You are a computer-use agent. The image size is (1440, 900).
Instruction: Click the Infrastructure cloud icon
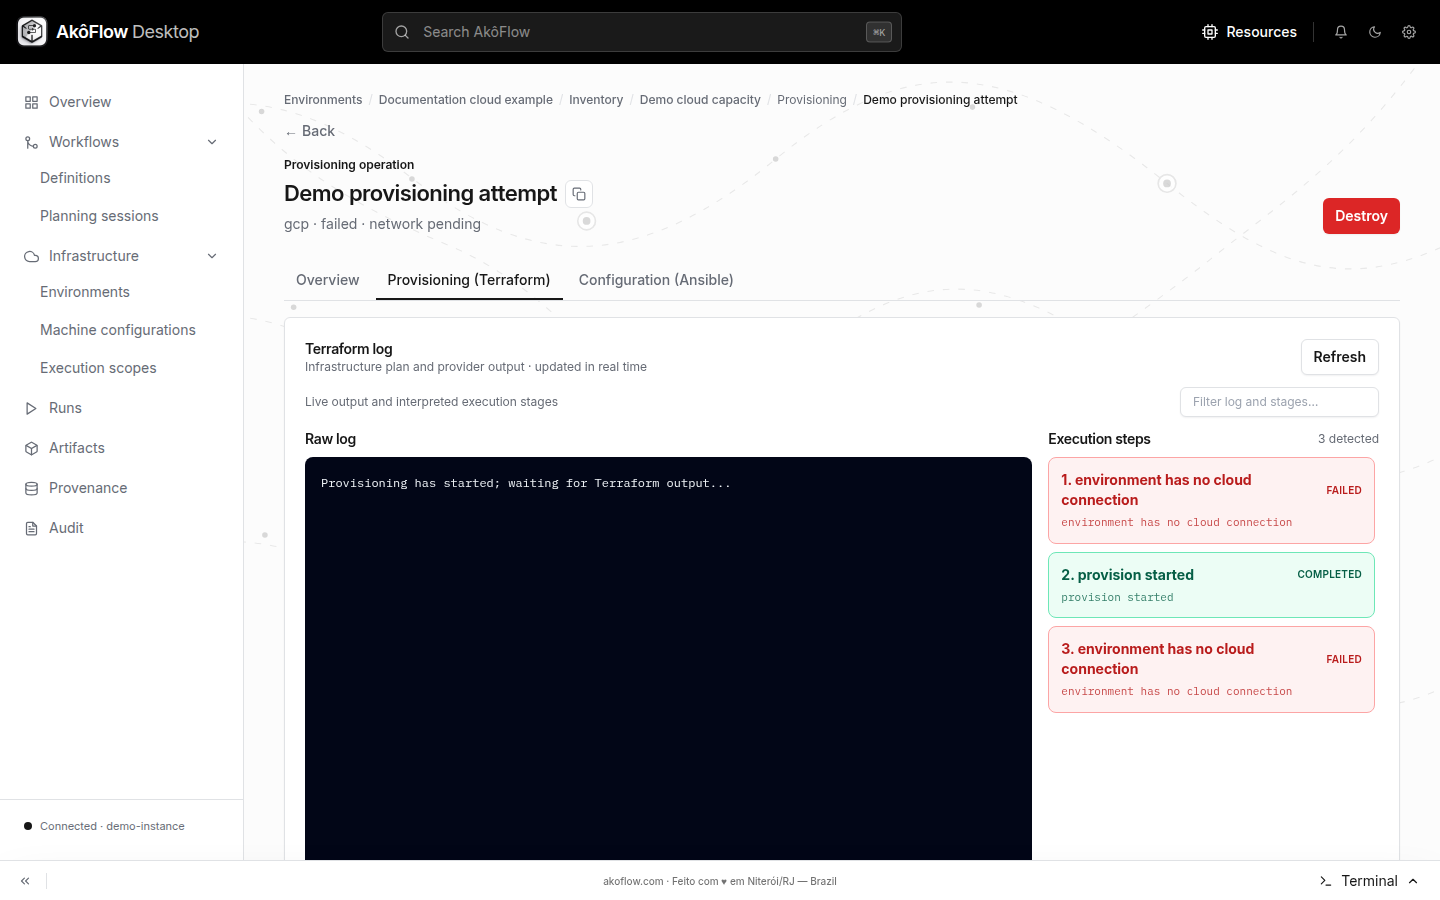pyautogui.click(x=31, y=256)
